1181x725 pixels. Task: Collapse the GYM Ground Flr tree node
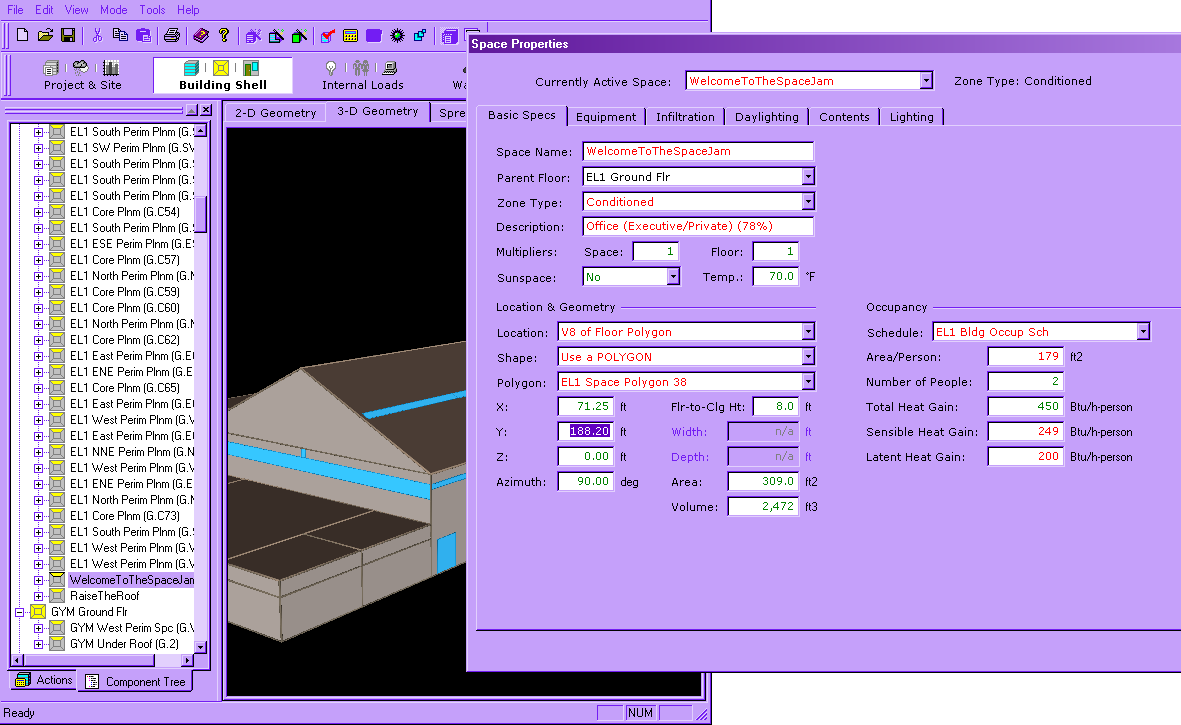click(x=19, y=612)
